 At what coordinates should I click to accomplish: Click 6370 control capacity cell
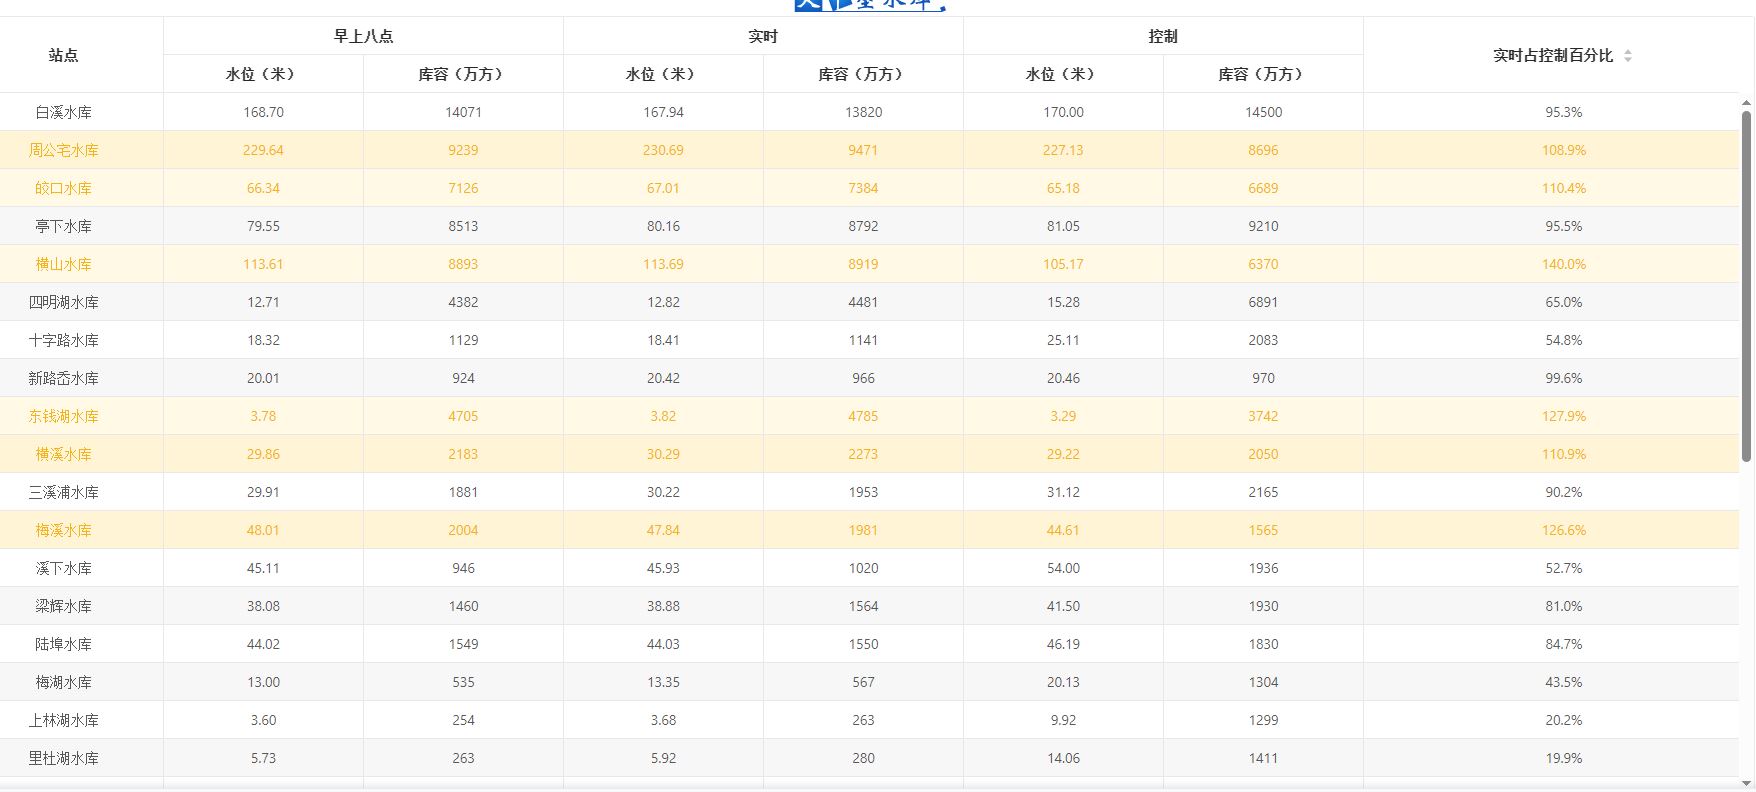pos(1263,264)
